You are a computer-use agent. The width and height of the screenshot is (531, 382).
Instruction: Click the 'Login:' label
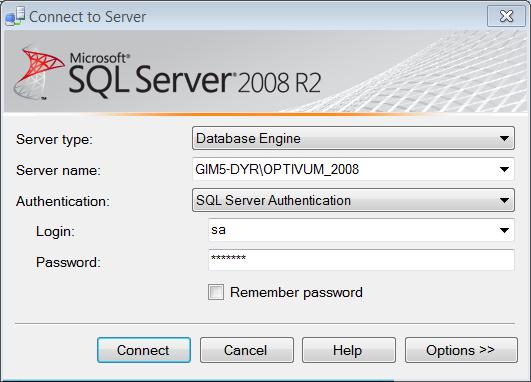[55, 232]
